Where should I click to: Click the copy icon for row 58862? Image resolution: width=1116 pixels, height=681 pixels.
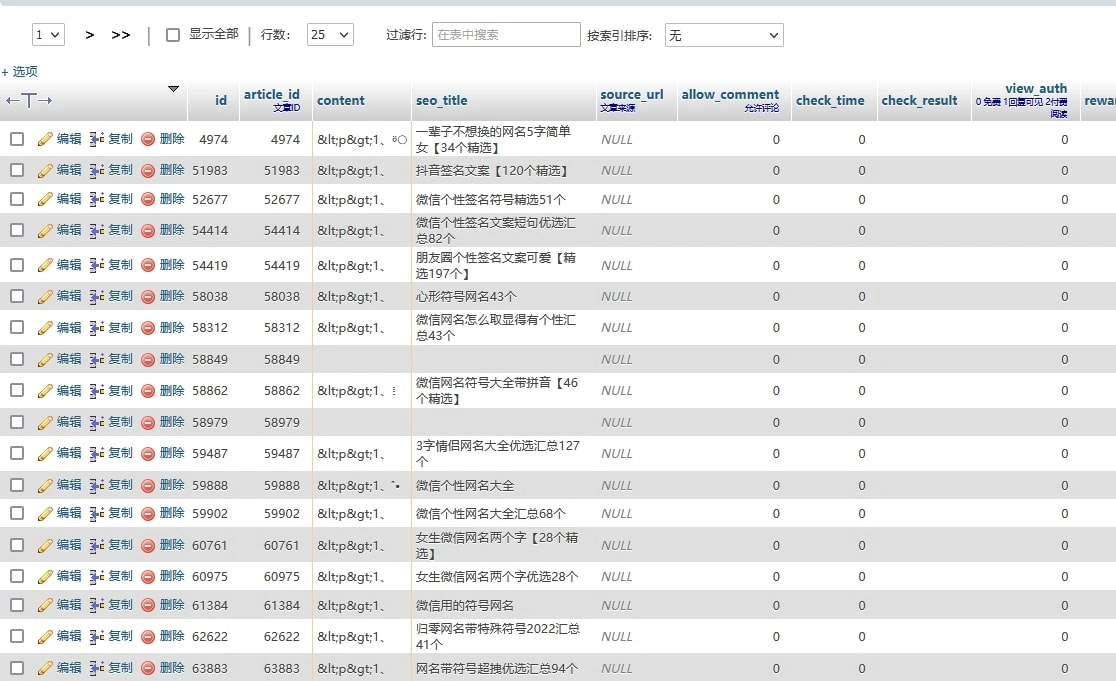[97, 392]
